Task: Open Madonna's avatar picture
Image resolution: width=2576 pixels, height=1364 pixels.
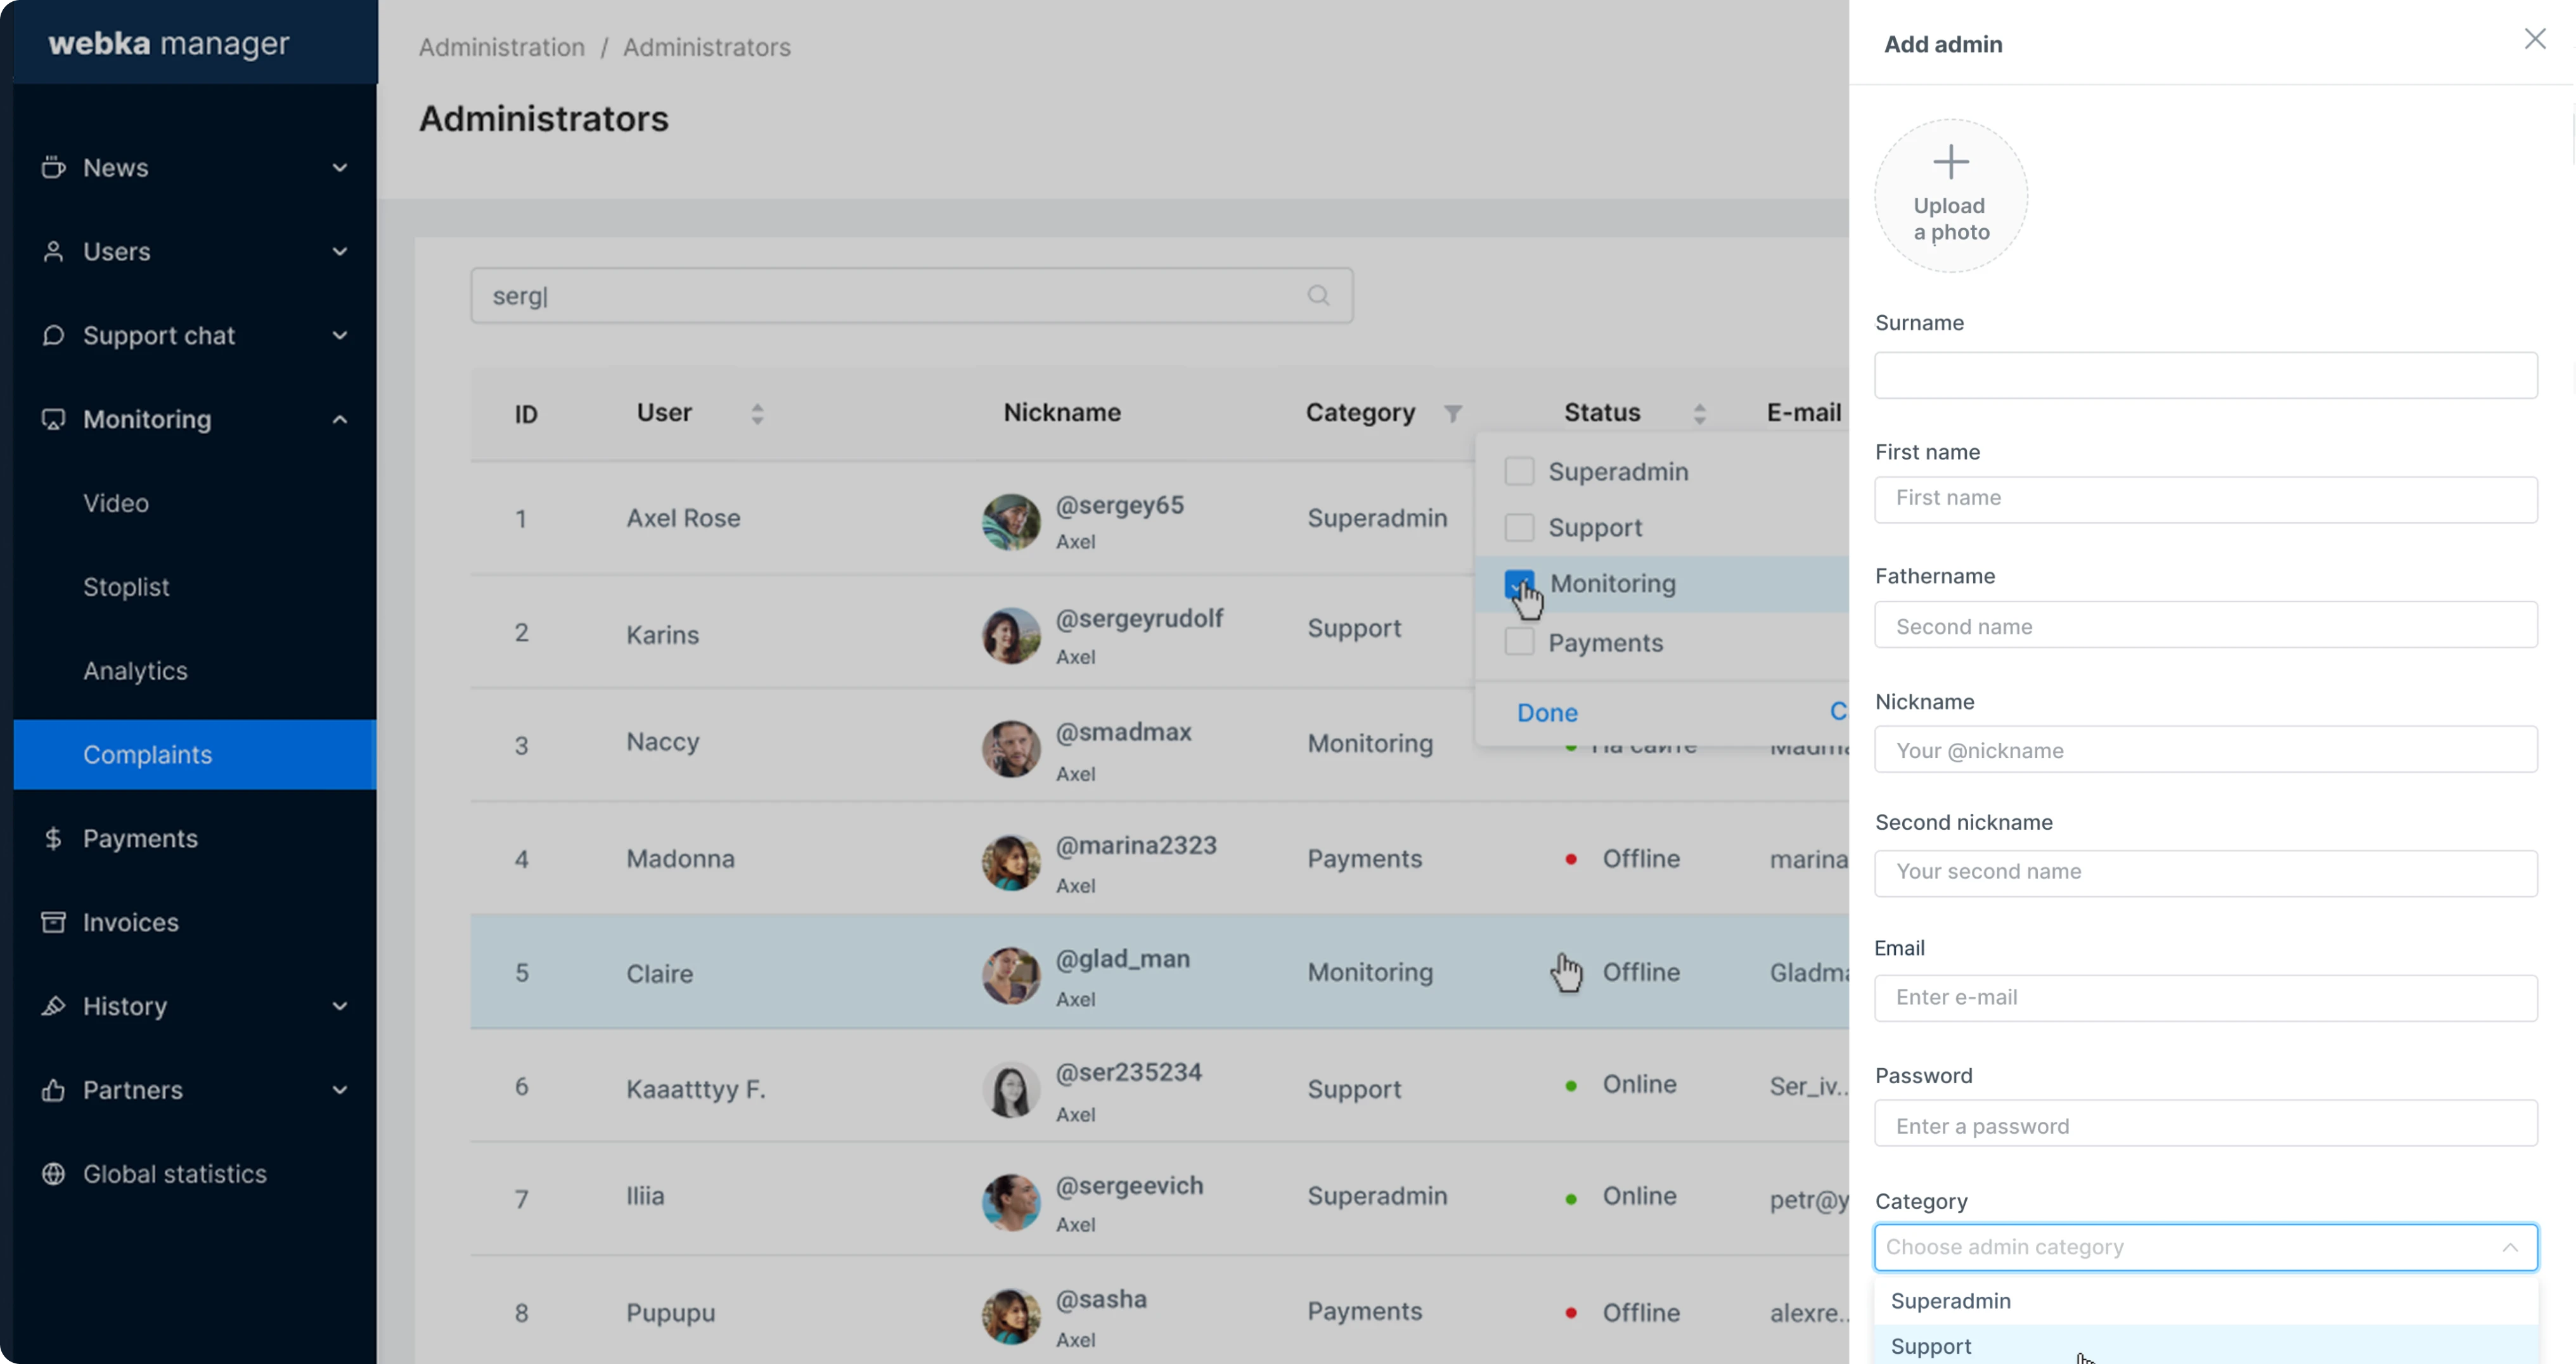Action: click(1011, 862)
